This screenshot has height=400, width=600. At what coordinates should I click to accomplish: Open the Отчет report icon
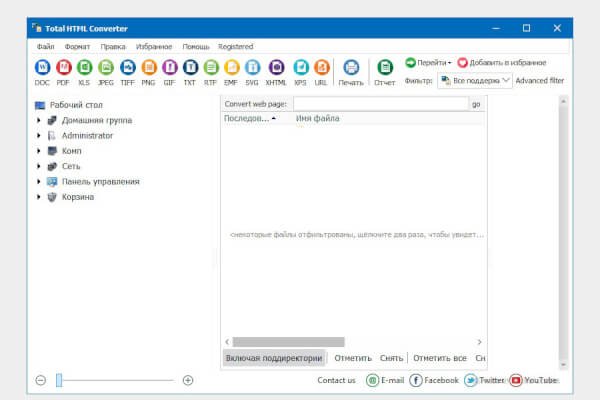385,68
